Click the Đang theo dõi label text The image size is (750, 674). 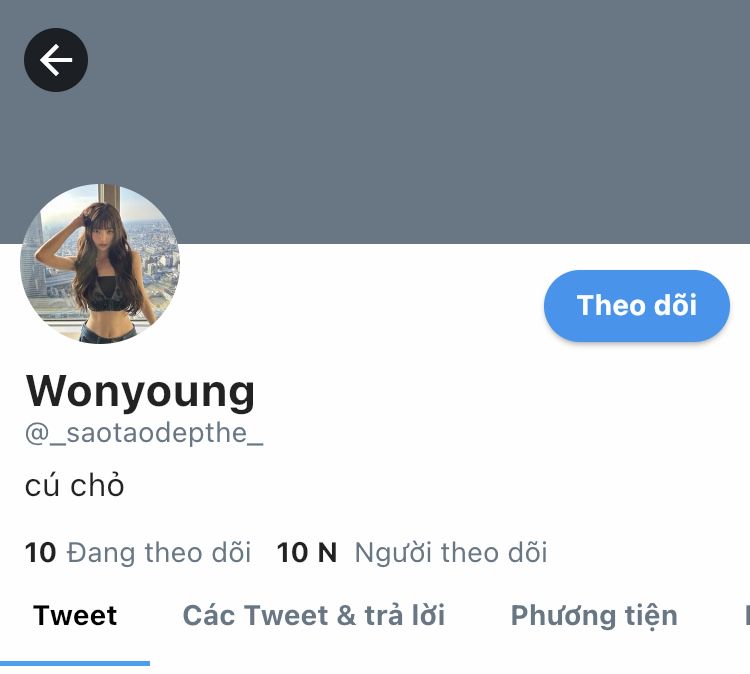[x=159, y=552]
